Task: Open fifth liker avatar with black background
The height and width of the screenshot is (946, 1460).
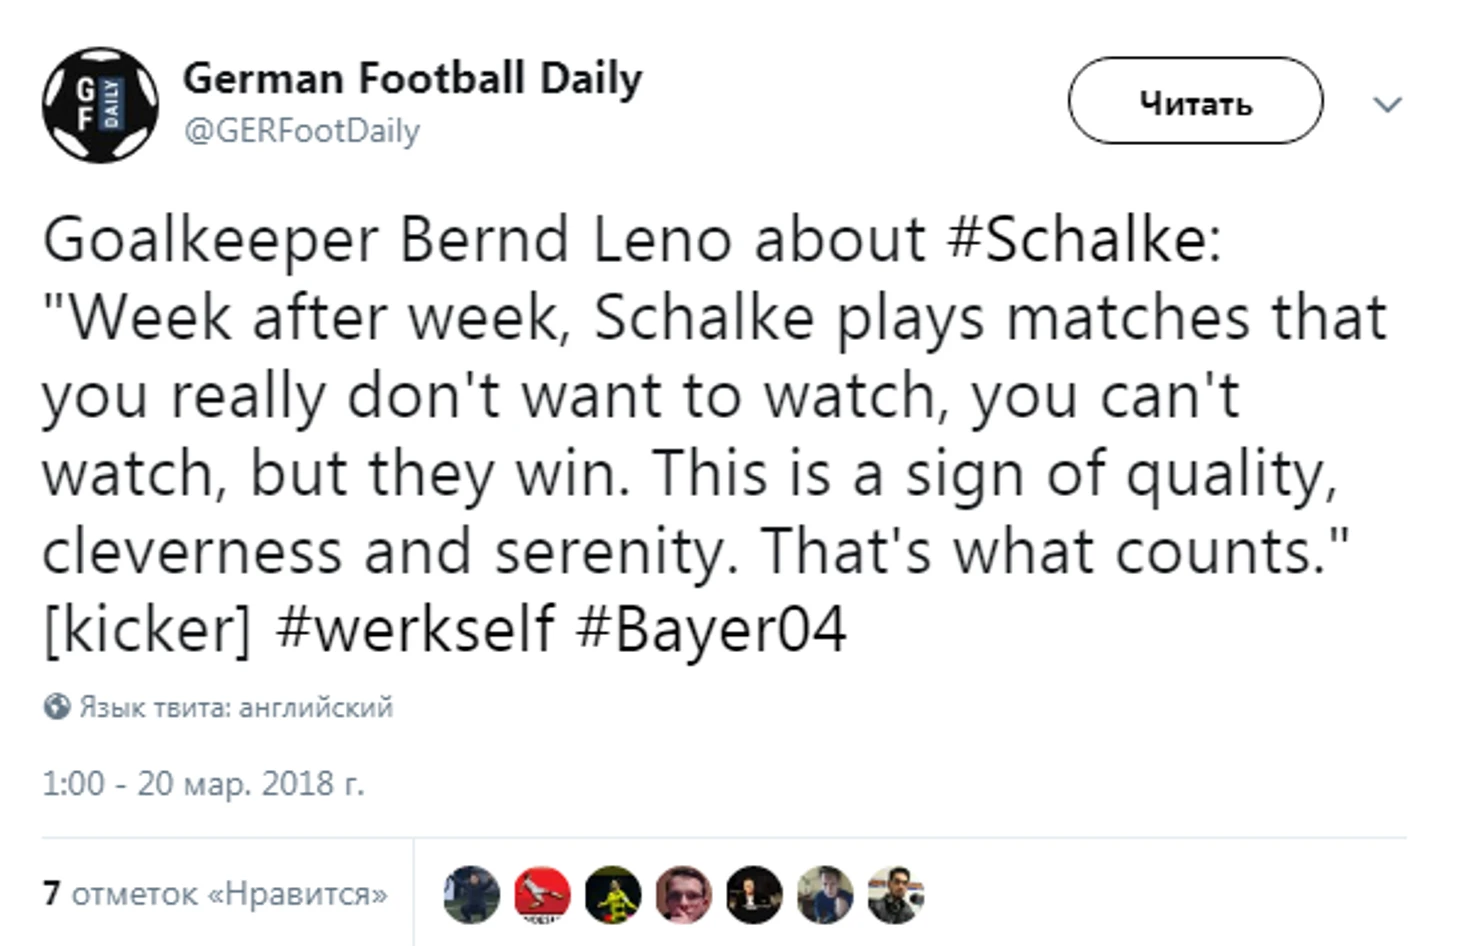Action: pos(754,894)
